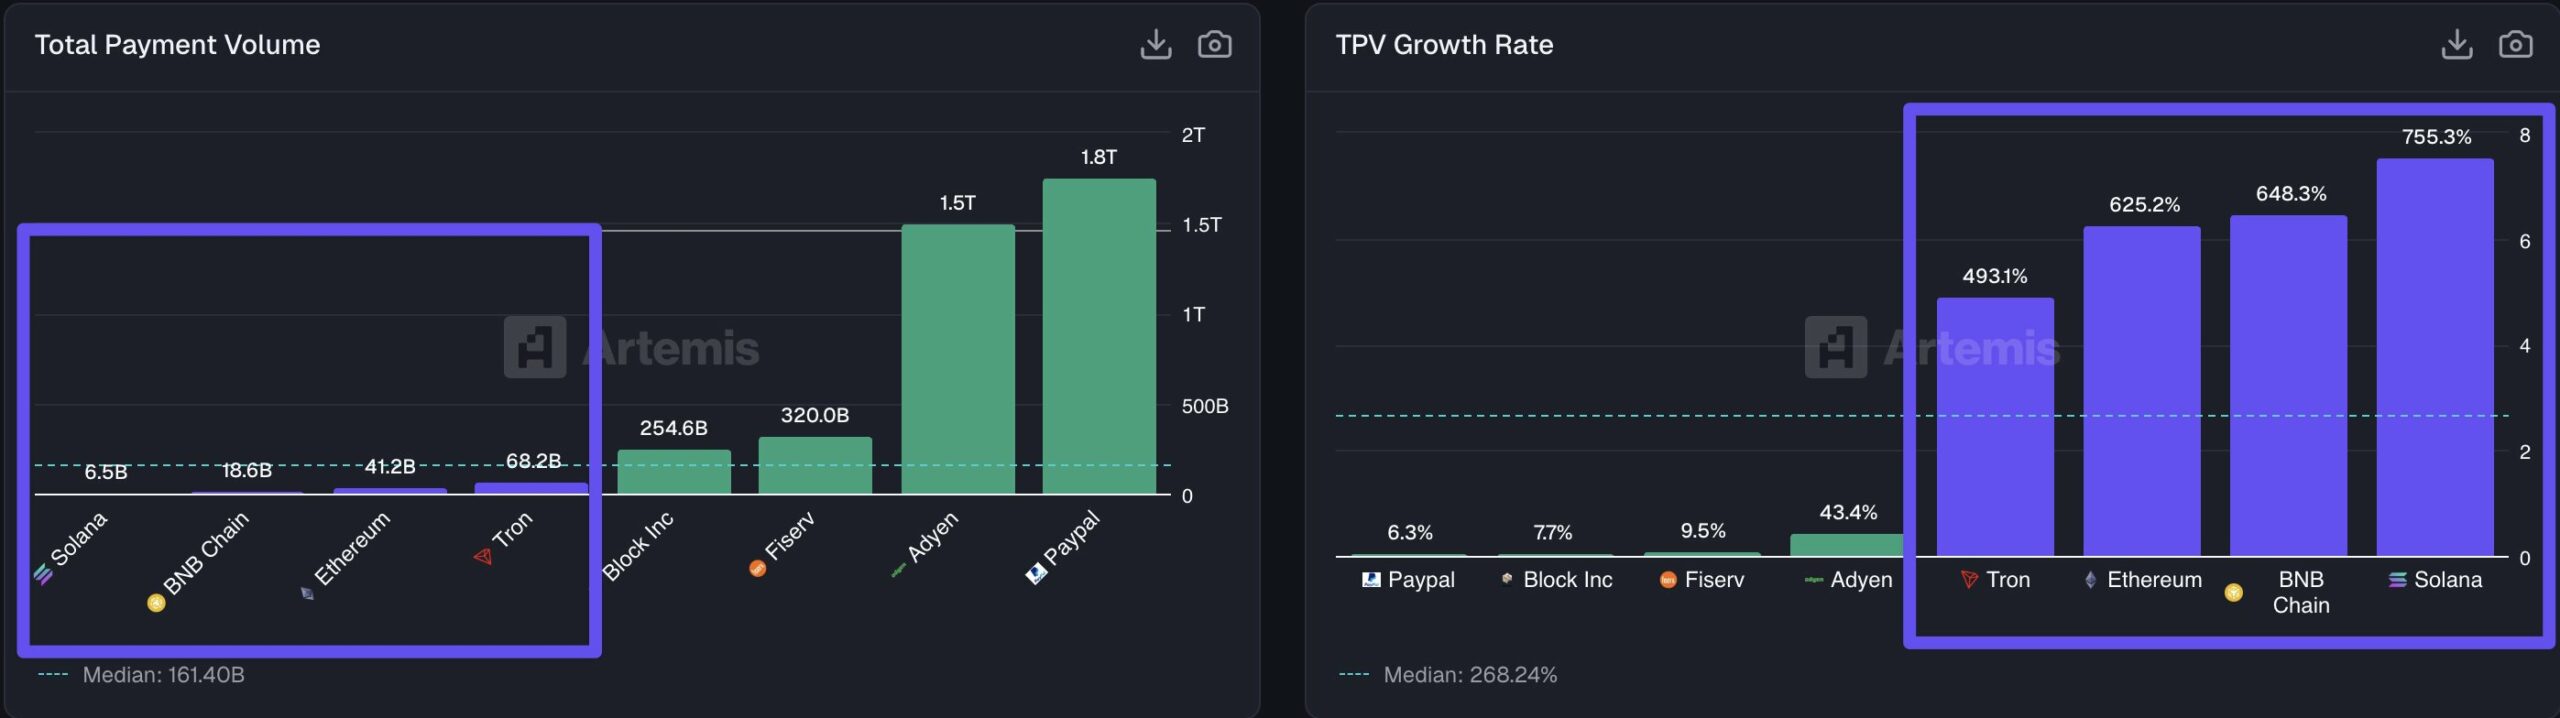Click the Solana logo in growth chart axis
This screenshot has width=2560, height=718.
(x=2397, y=580)
